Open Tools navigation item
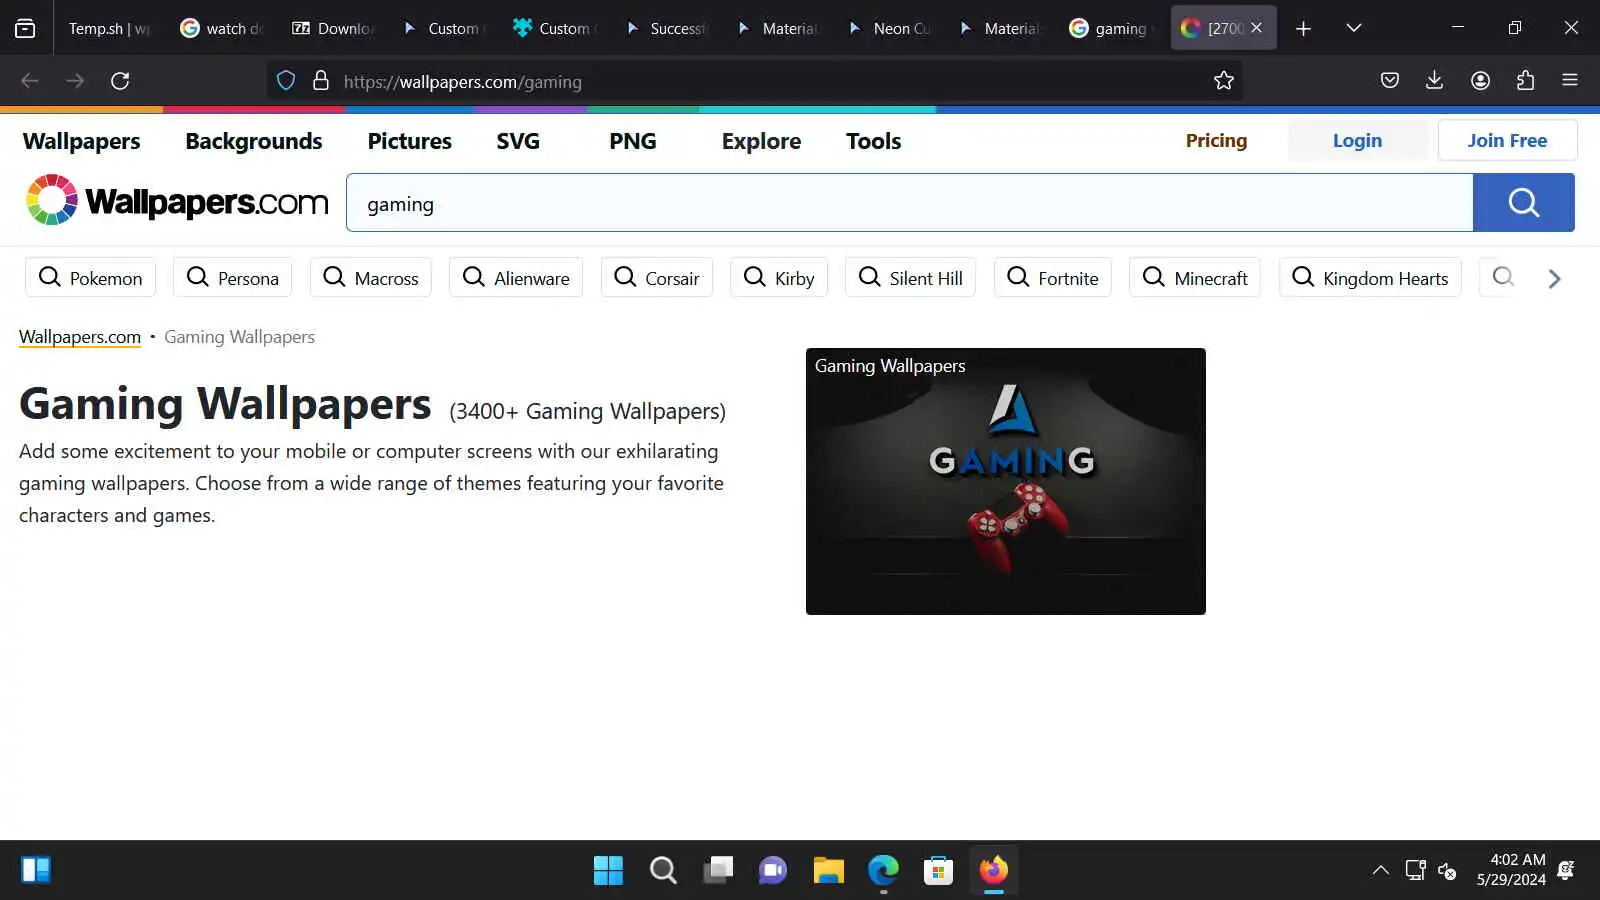Screen dimensions: 1600x900 coord(874,141)
